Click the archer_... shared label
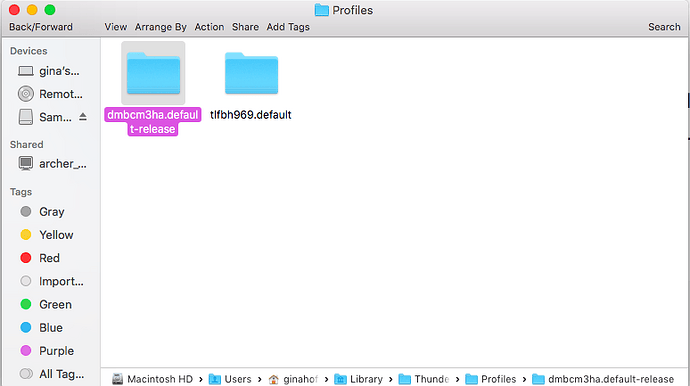Screen dimensions: 690x386 pos(63,164)
